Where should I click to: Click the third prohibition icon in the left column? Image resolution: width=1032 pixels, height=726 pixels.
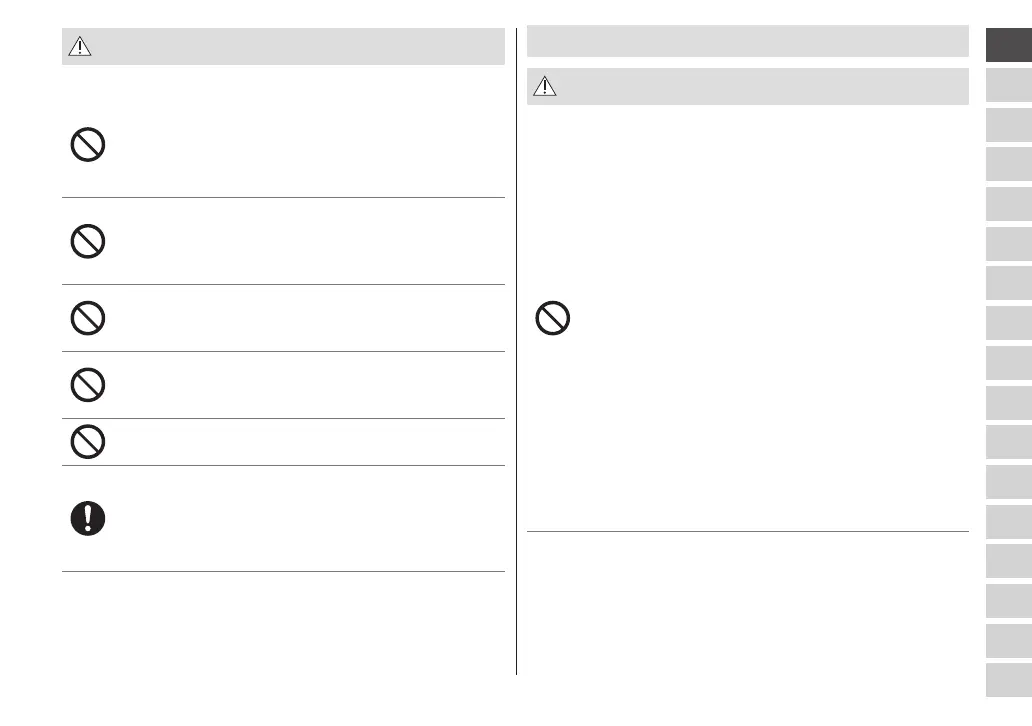click(x=88, y=318)
